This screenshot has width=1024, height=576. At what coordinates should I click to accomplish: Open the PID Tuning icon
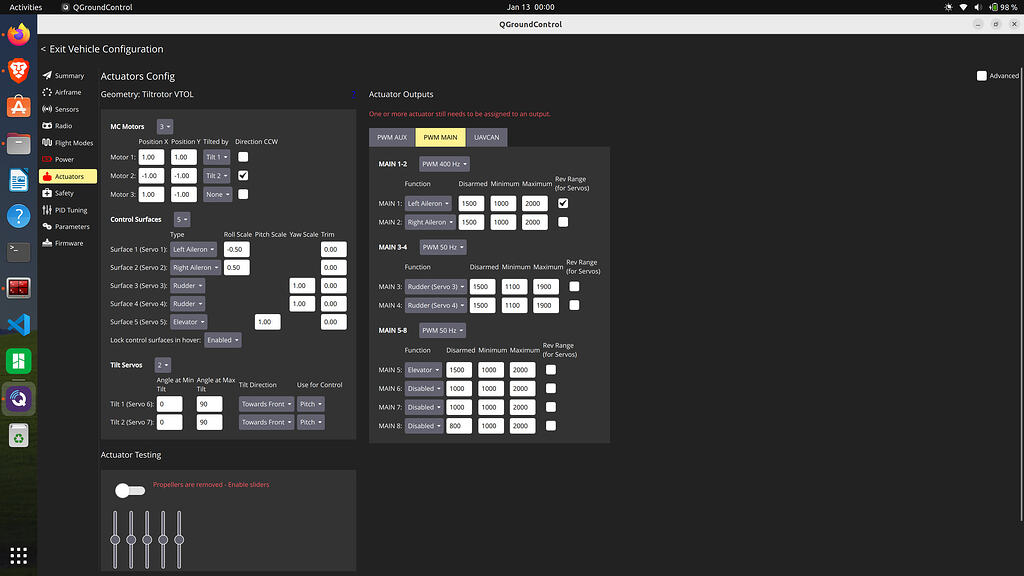(x=47, y=210)
